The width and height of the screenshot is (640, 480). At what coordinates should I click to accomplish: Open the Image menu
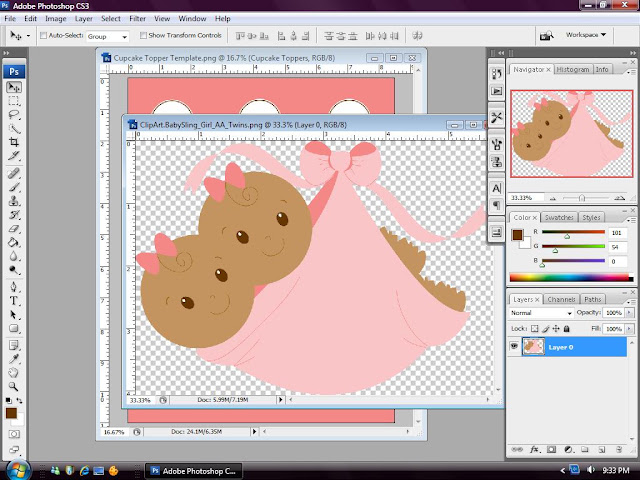(x=56, y=18)
